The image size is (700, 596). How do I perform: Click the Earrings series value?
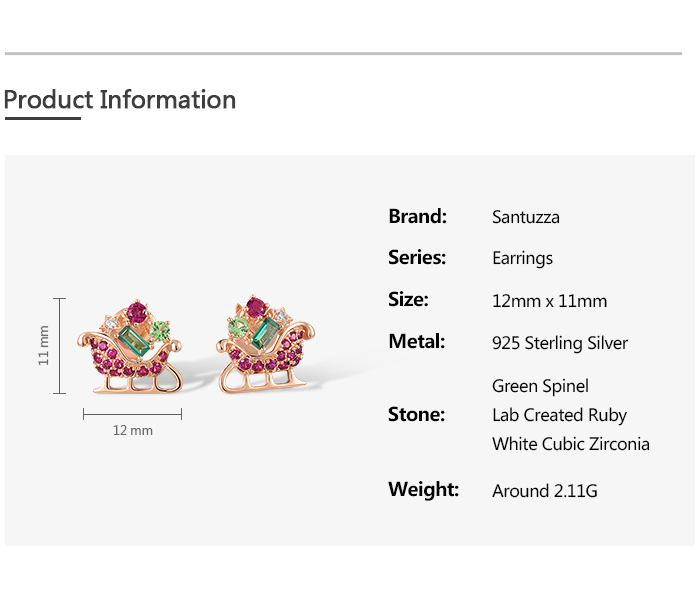click(522, 259)
